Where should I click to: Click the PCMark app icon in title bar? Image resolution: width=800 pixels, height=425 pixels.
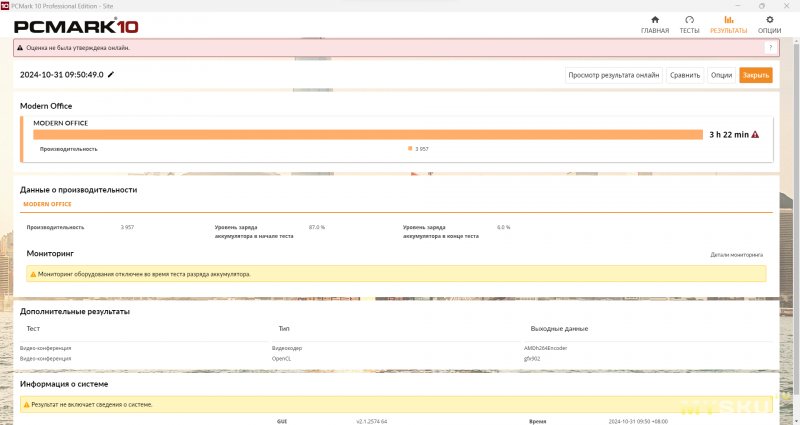point(5,6)
